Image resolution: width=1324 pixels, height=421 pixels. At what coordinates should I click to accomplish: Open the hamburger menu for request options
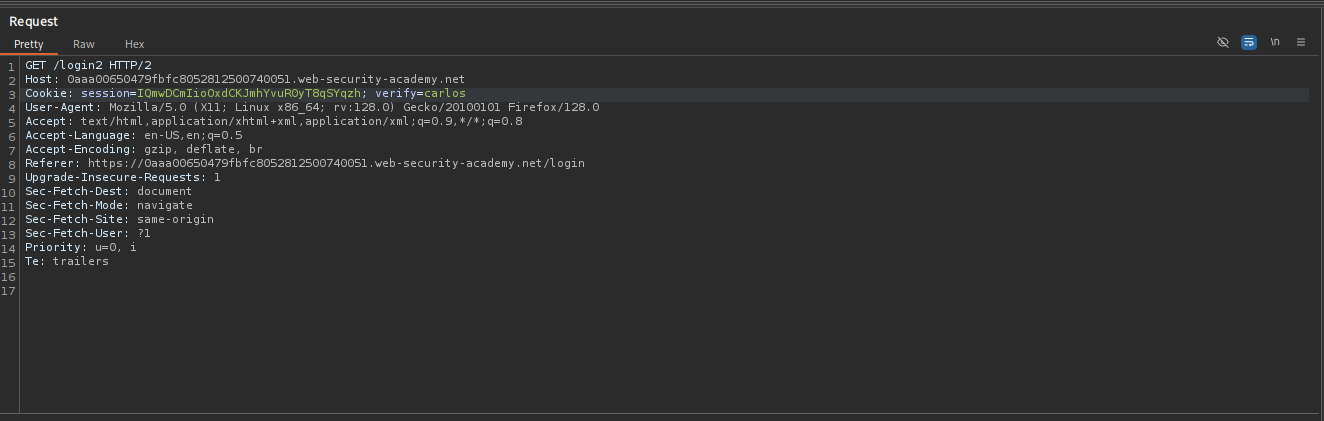pos(1301,42)
